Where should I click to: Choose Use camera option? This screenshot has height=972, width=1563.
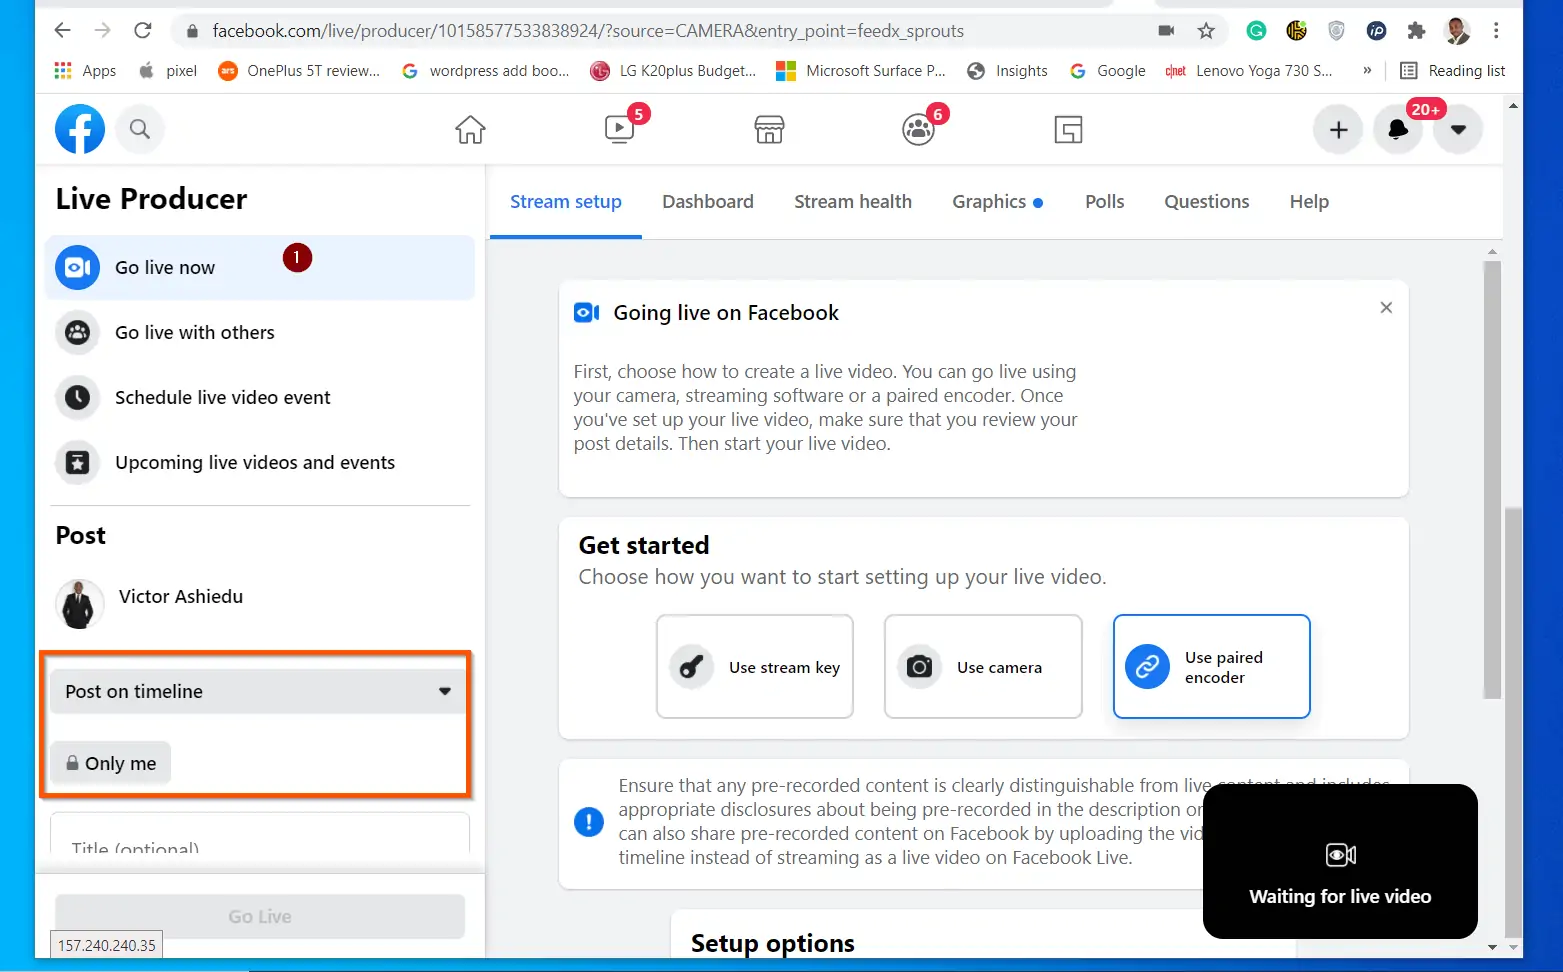click(983, 667)
